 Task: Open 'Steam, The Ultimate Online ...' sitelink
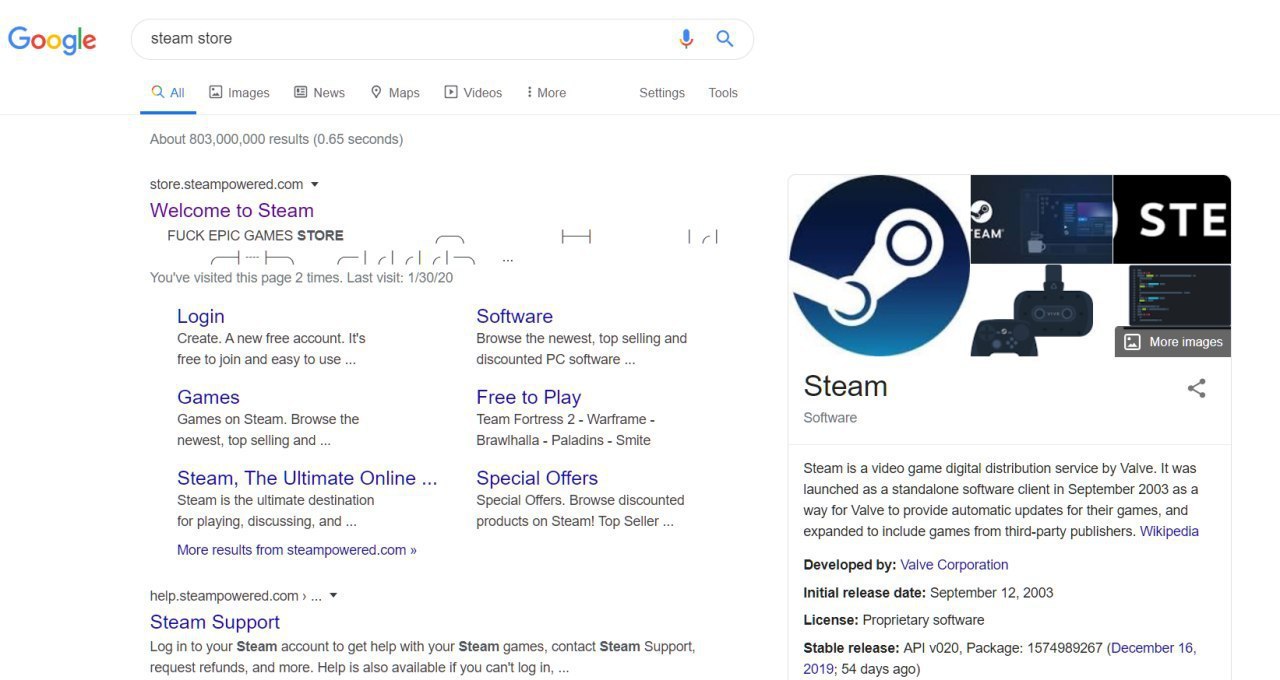307,478
